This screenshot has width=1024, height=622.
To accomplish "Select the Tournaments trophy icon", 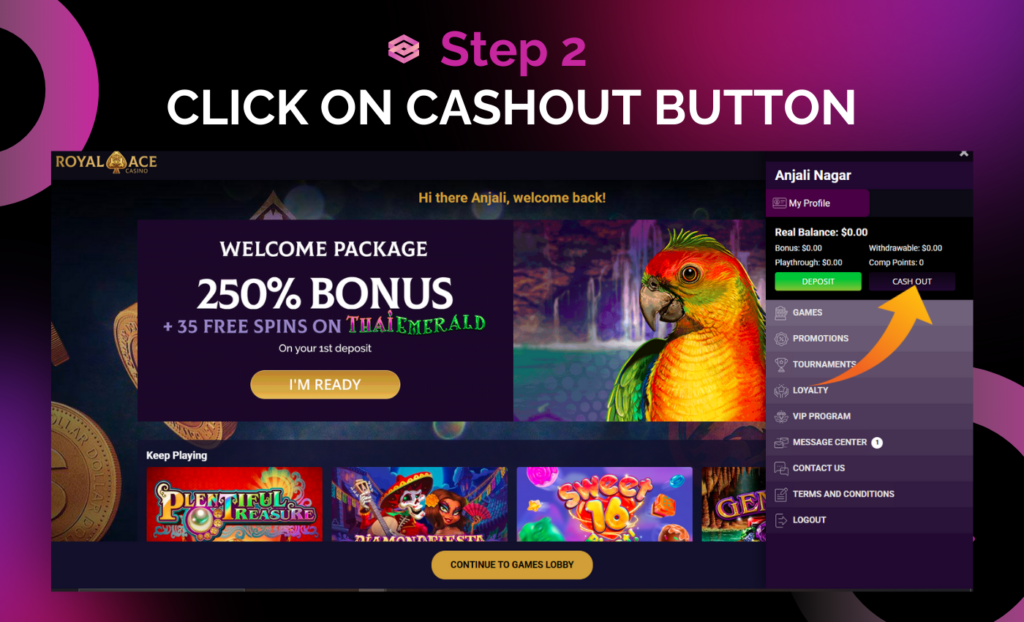I will coord(781,365).
